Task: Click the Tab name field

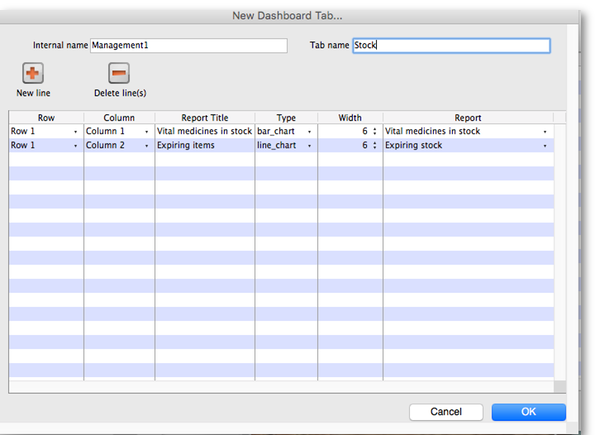Action: pyautogui.click(x=450, y=45)
